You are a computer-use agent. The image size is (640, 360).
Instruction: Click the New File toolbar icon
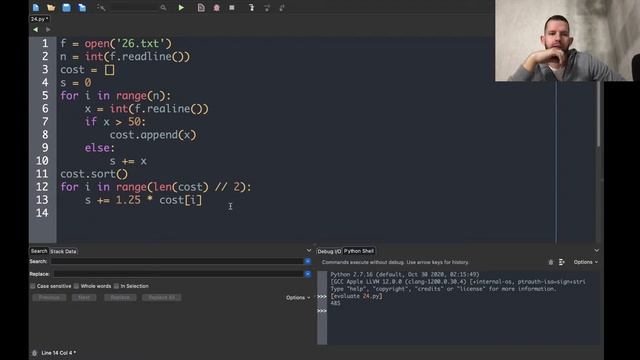36,7
